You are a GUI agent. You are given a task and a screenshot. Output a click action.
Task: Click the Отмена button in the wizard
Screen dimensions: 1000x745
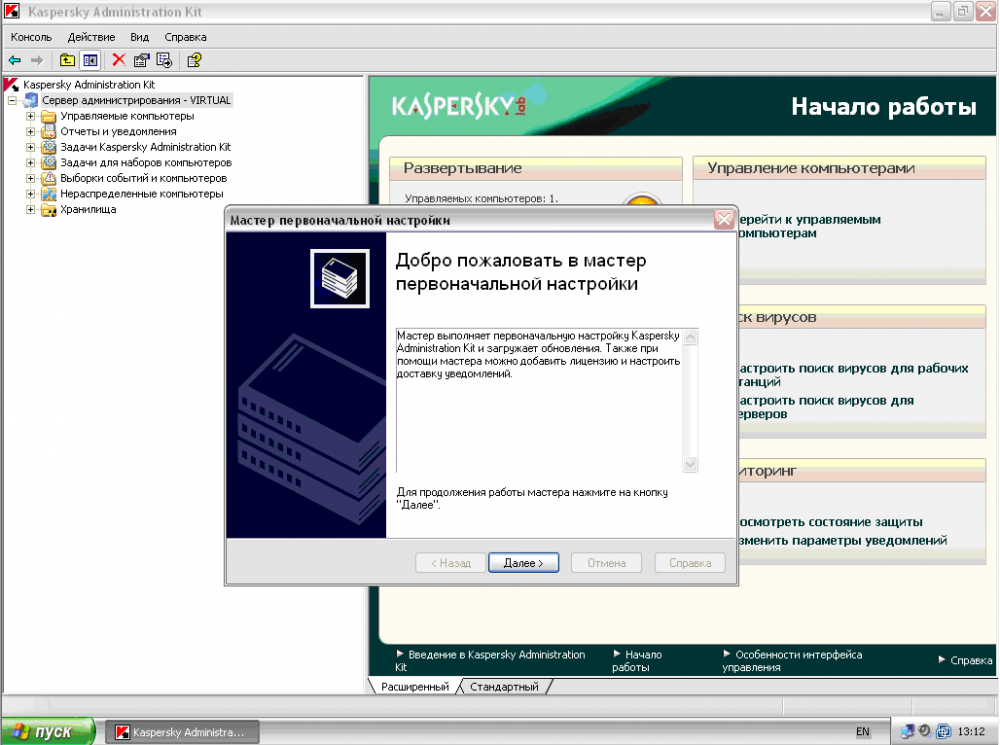click(607, 563)
